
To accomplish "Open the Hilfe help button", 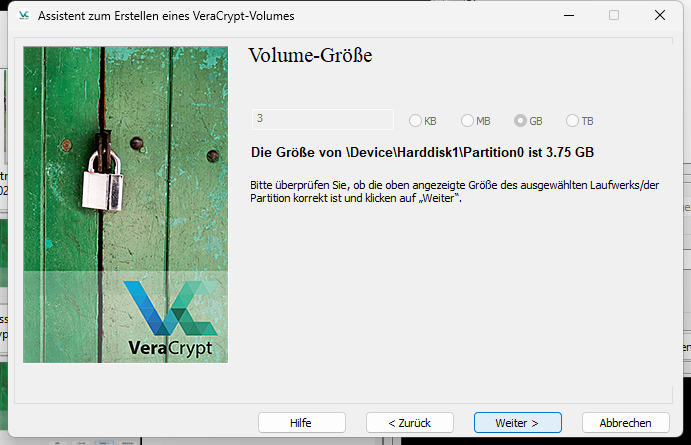I will pyautogui.click(x=301, y=423).
